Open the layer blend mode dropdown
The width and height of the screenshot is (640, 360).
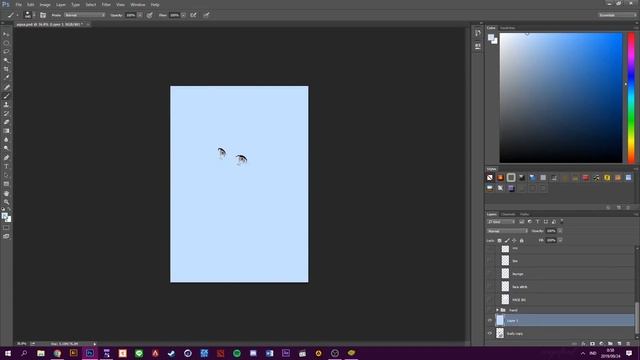click(507, 231)
